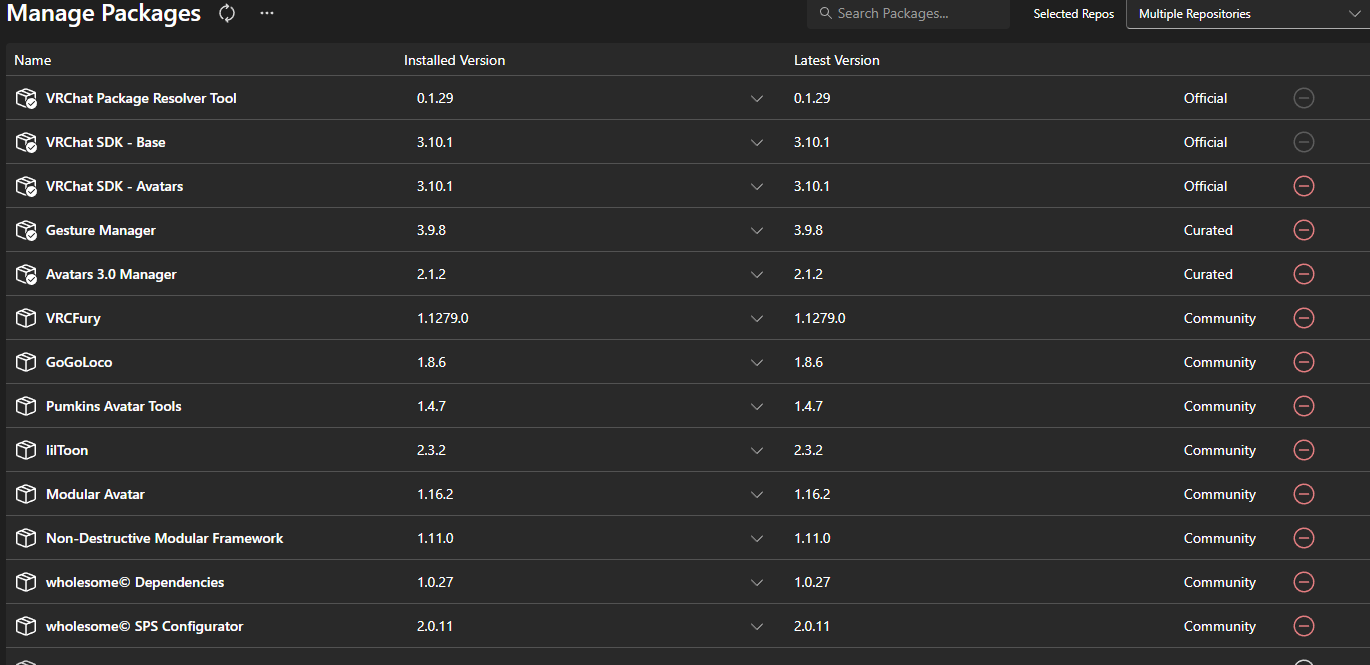Click the Community label in the VRCFury row
This screenshot has height=665, width=1370.
pyautogui.click(x=1220, y=318)
